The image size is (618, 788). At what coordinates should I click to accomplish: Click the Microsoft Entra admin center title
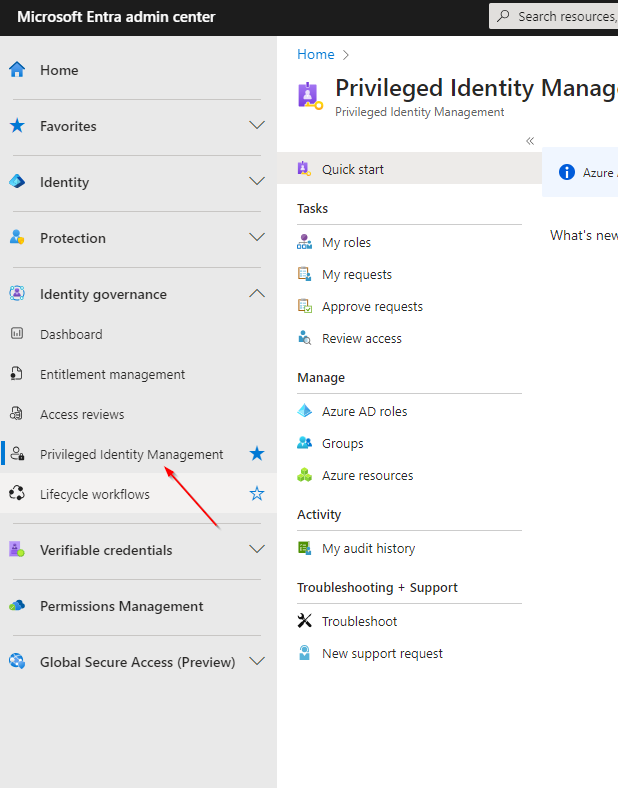click(116, 17)
